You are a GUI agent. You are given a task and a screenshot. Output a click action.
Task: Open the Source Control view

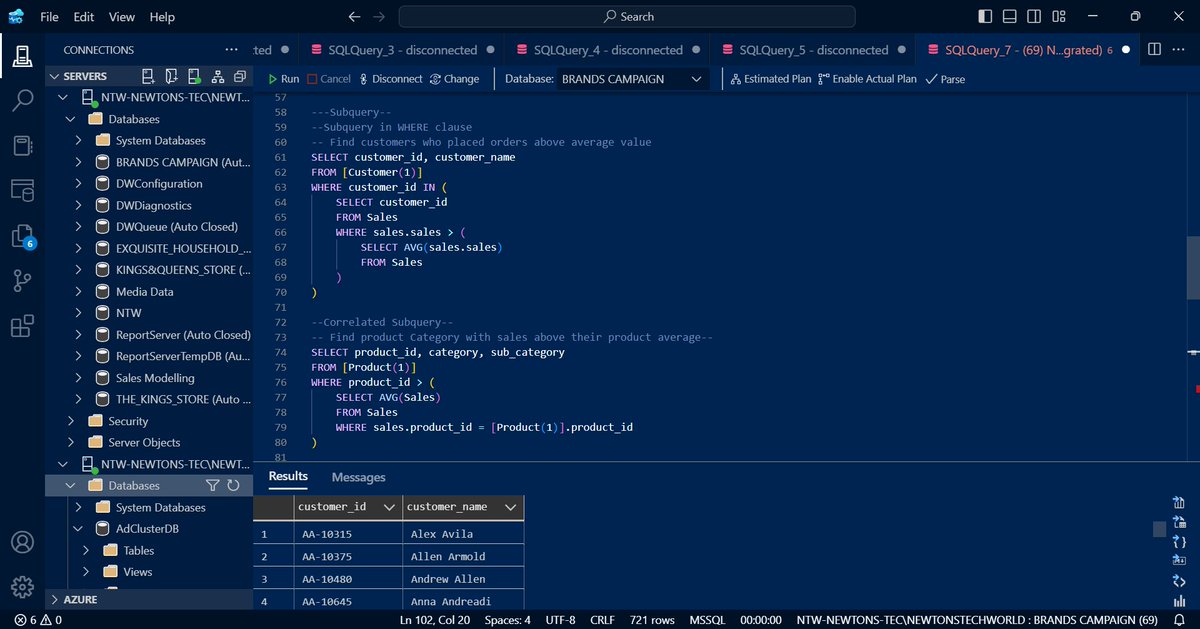point(22,281)
